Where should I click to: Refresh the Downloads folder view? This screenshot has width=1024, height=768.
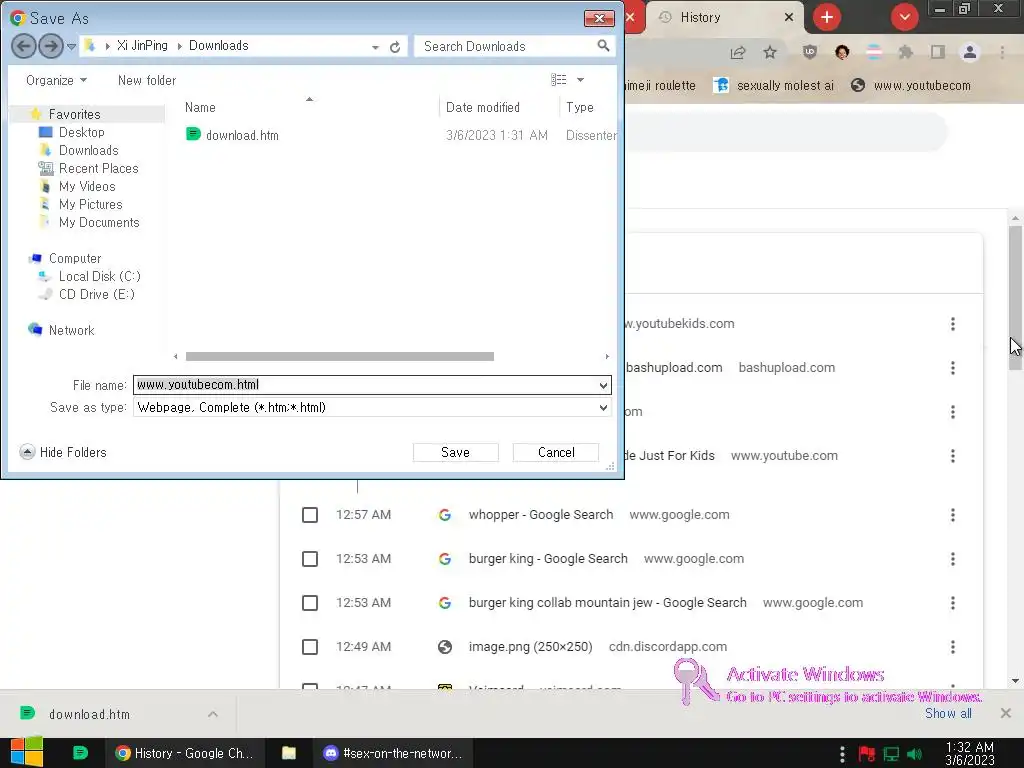point(395,47)
